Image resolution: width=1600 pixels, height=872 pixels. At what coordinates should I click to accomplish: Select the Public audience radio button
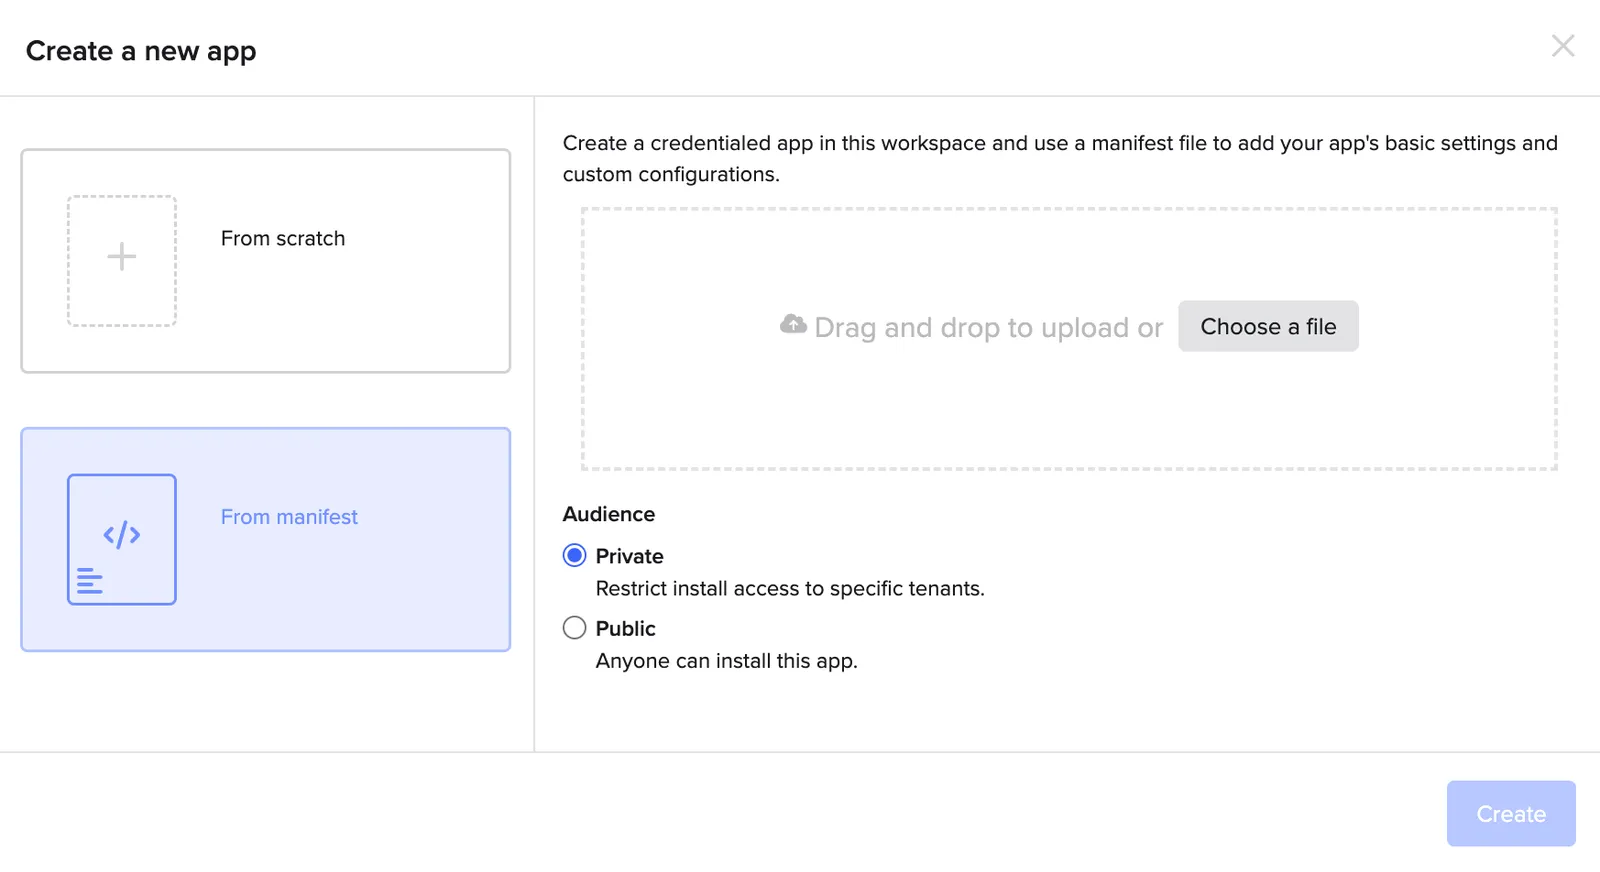click(x=574, y=628)
